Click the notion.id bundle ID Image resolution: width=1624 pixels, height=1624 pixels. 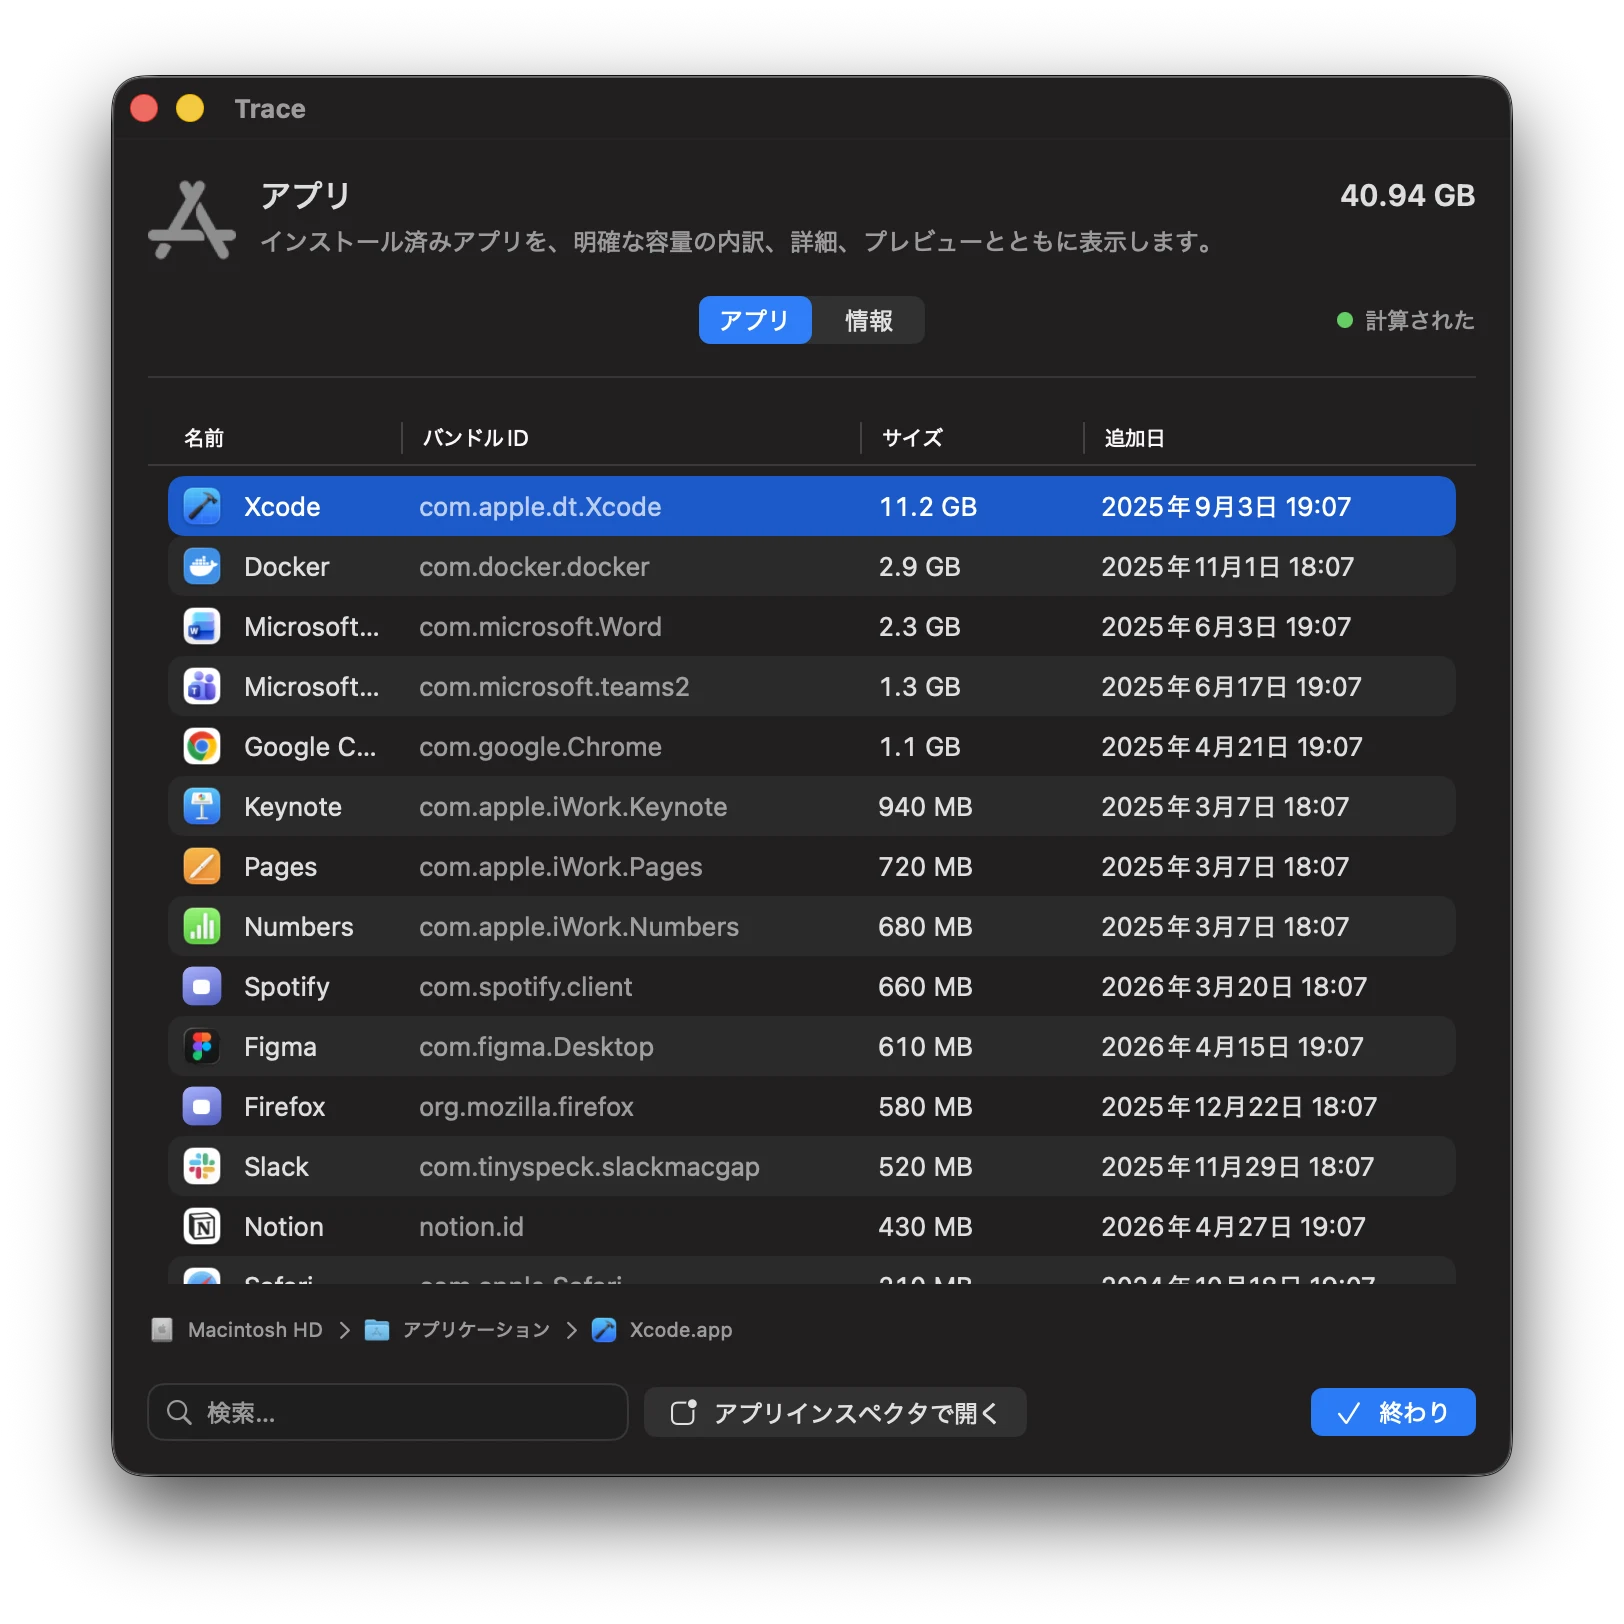coord(471,1227)
